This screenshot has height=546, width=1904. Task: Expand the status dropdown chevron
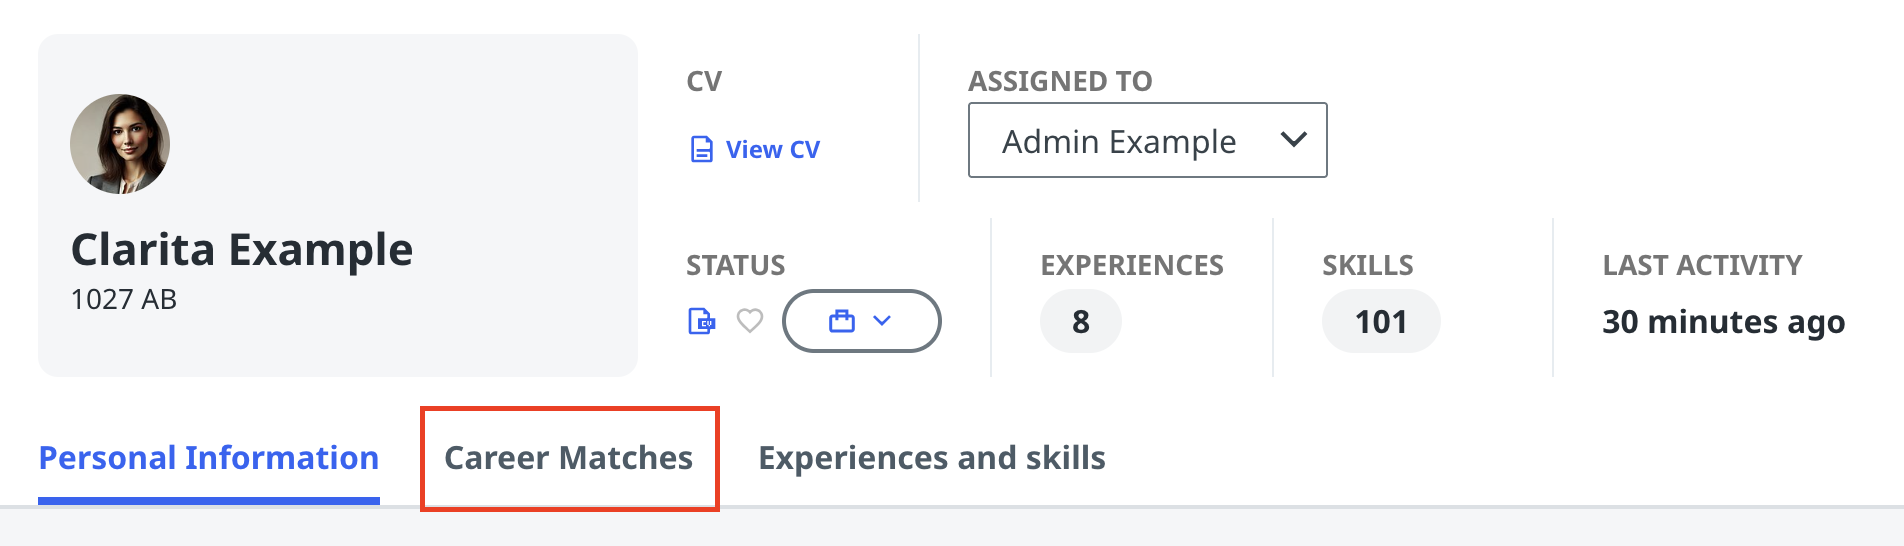coord(882,321)
